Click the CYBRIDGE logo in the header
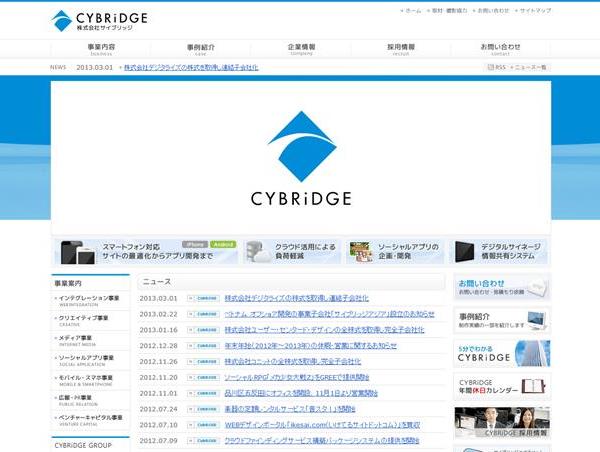Viewport: 600px width, 452px height. coord(99,21)
